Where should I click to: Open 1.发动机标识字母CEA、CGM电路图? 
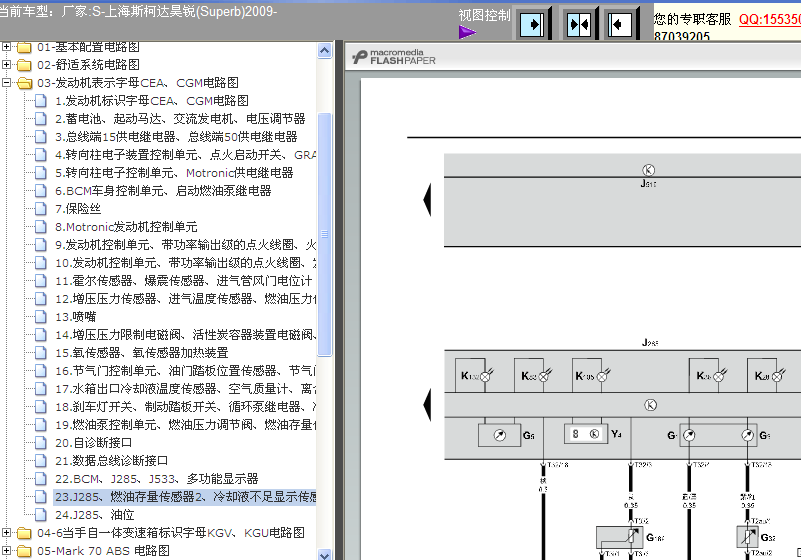152,101
